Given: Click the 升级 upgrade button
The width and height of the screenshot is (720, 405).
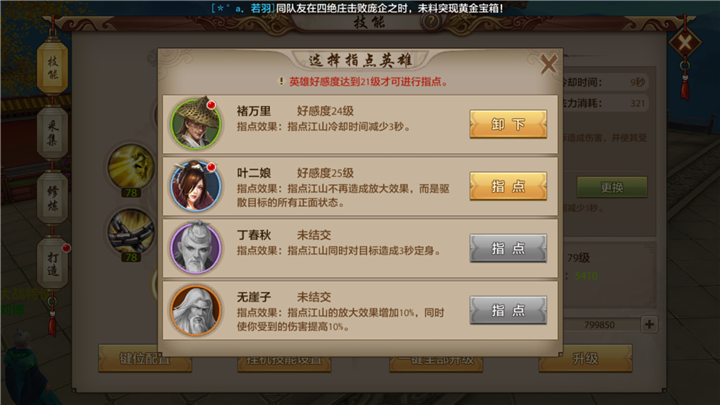Looking at the screenshot, I should (585, 359).
